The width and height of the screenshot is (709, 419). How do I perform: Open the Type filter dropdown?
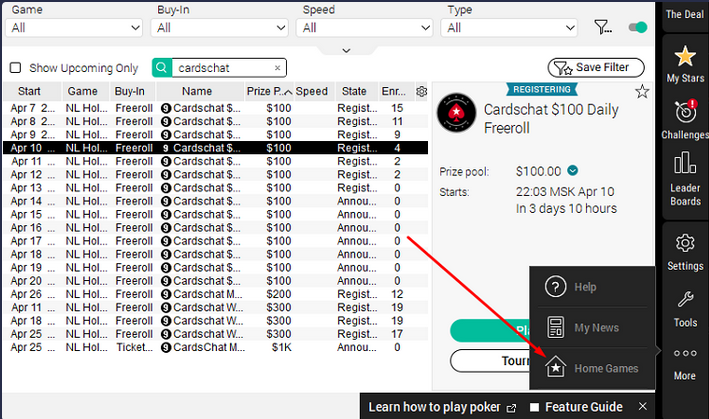509,28
